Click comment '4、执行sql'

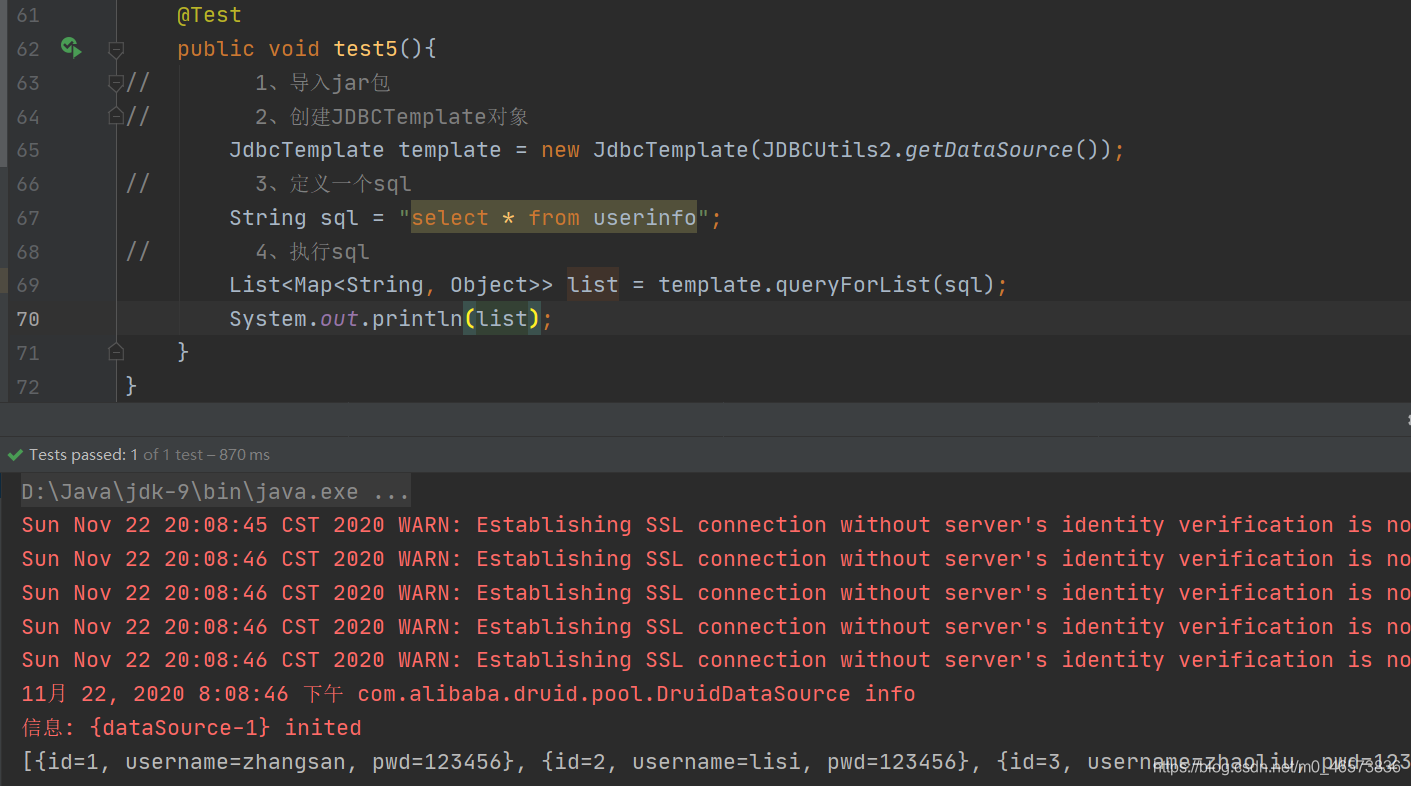point(312,252)
